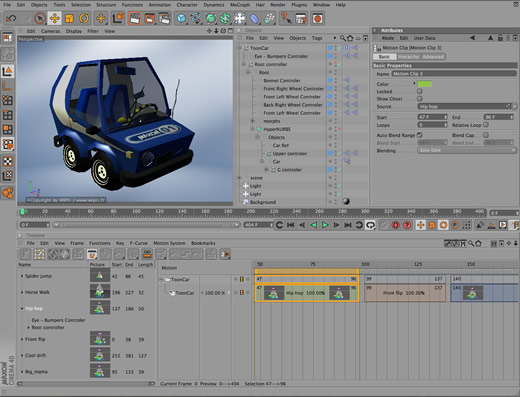The height and width of the screenshot is (397, 520).
Task: Toggle visibility dots of Background object
Action: 336,202
